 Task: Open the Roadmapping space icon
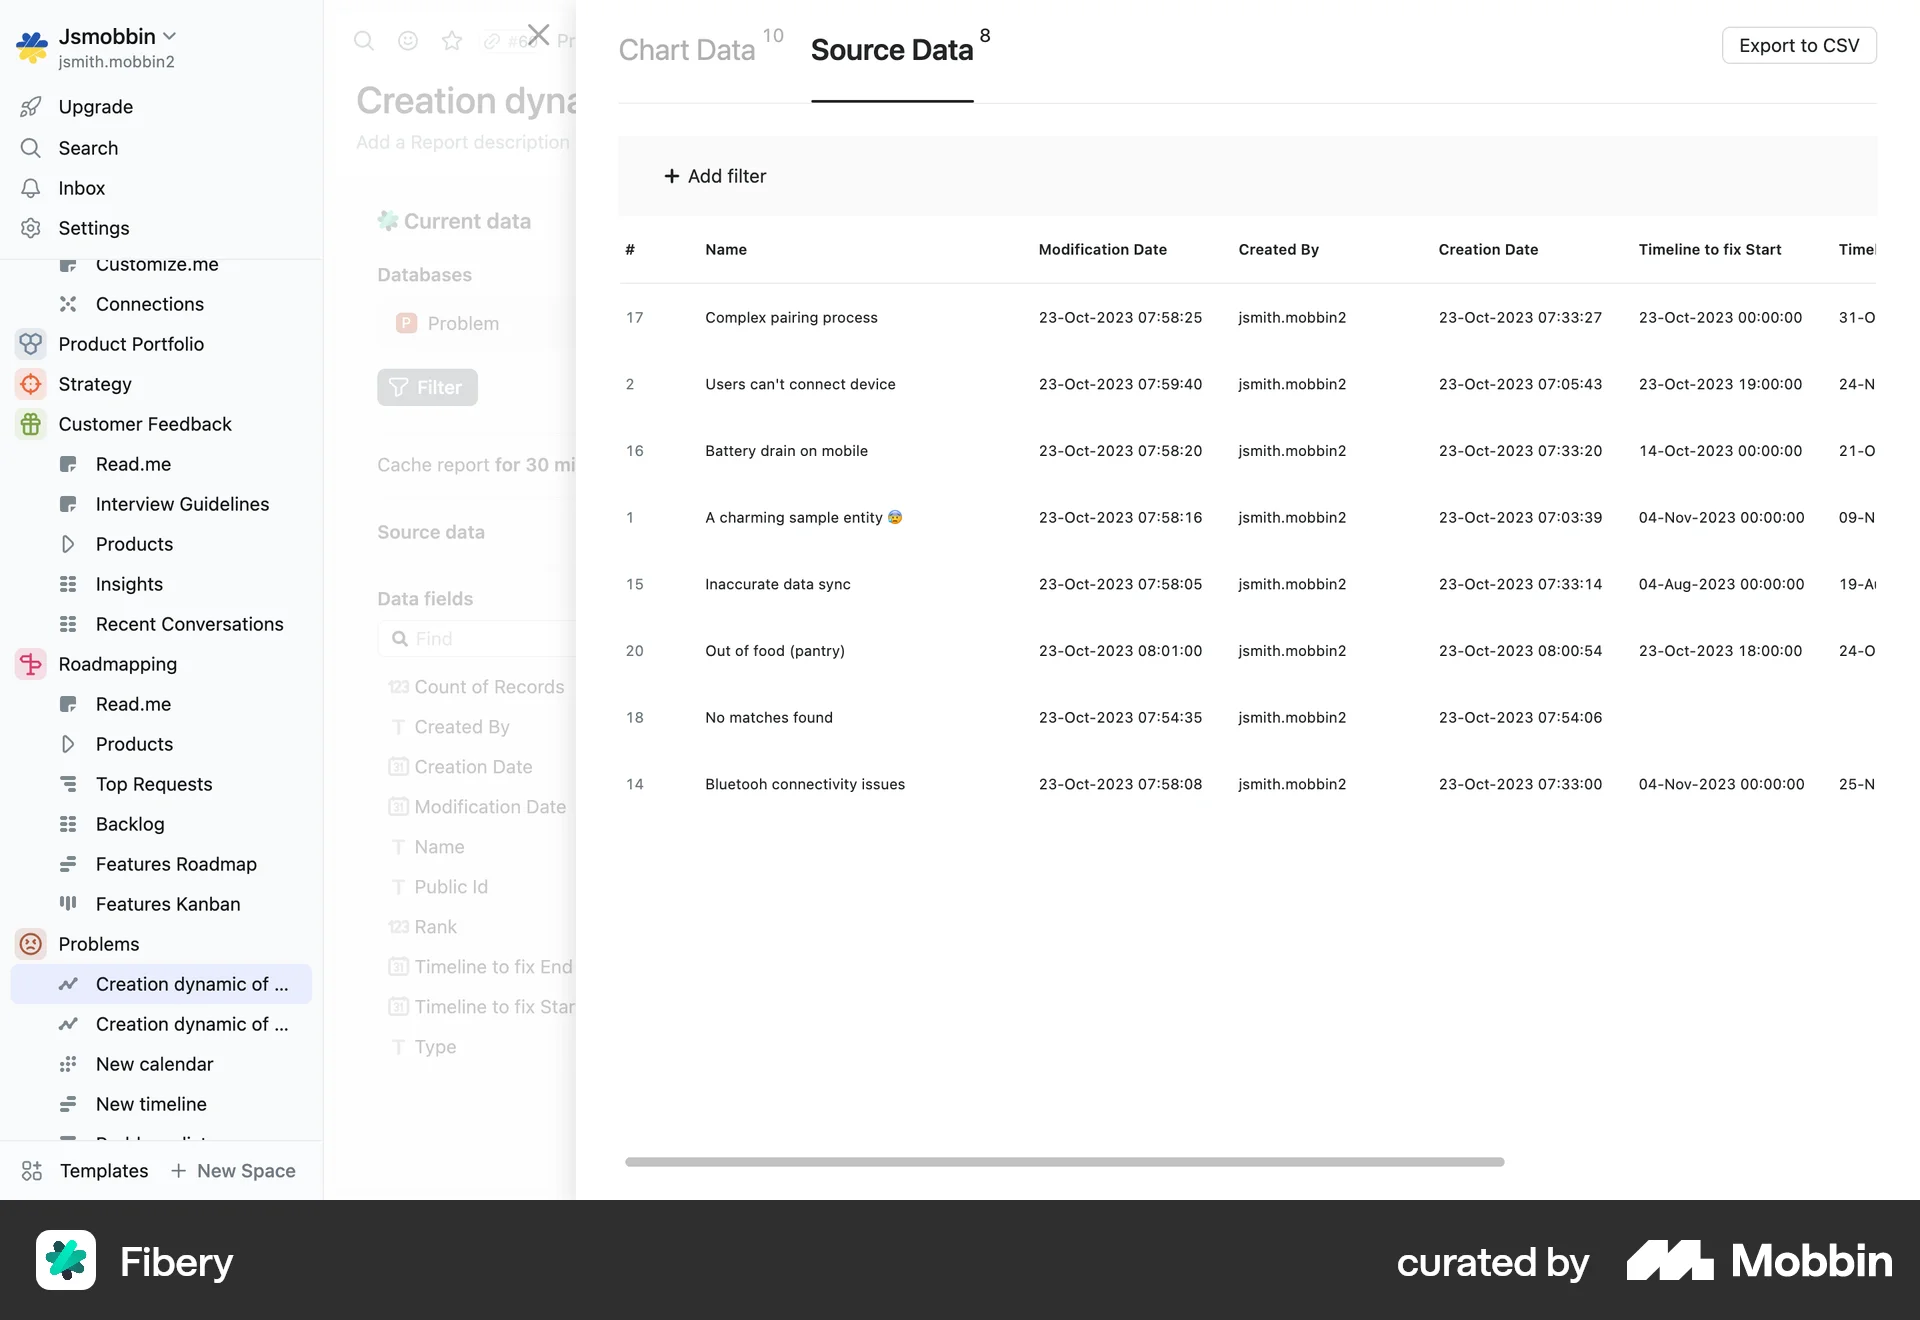pos(30,664)
